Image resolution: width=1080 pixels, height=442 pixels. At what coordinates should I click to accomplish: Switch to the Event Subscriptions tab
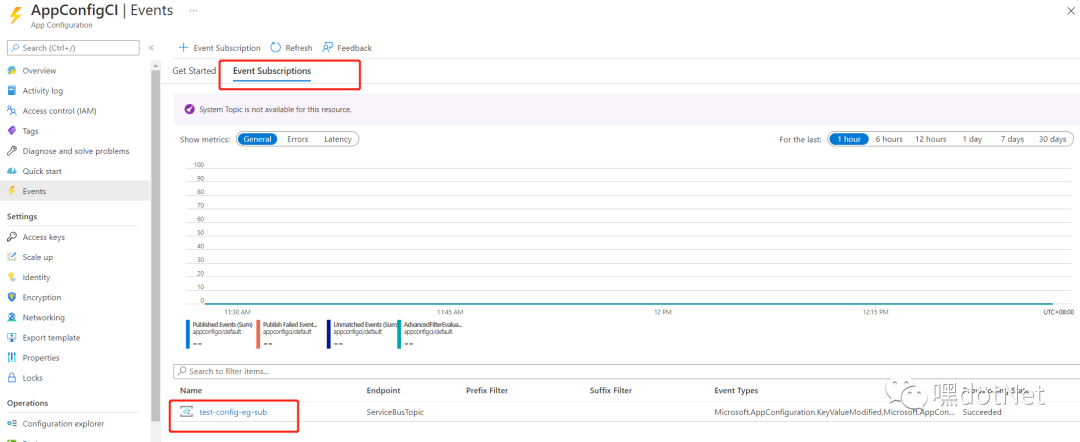pos(271,71)
